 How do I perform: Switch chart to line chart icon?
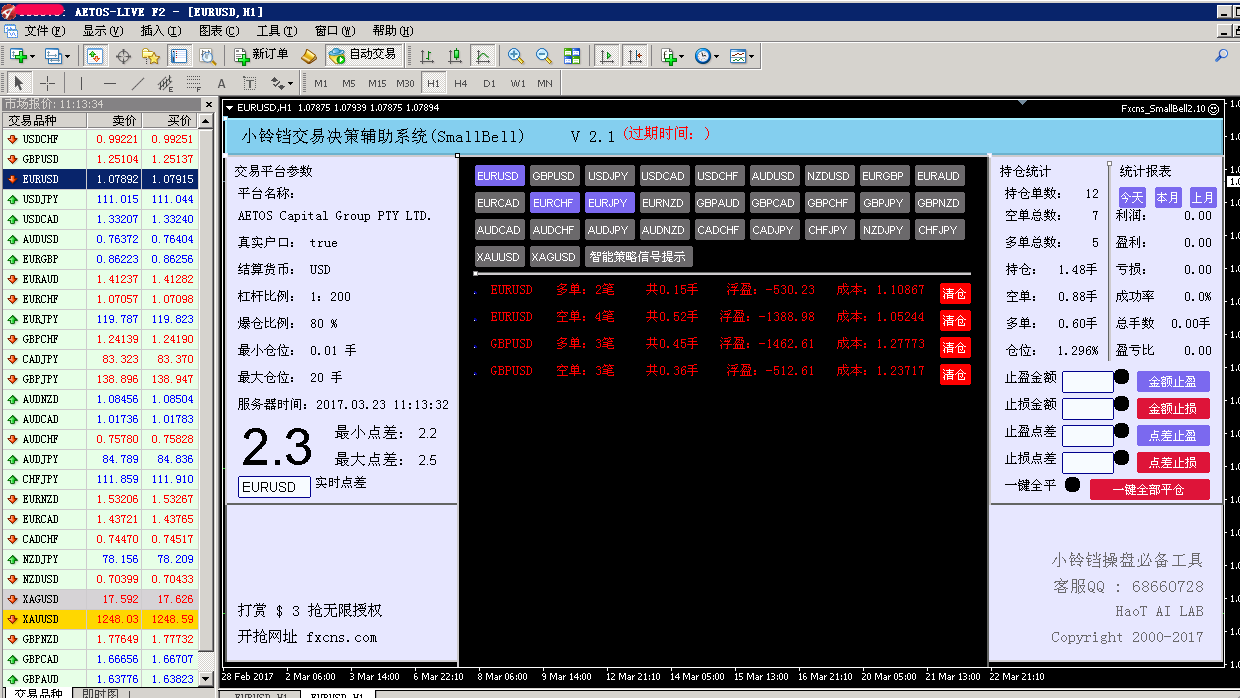point(483,56)
